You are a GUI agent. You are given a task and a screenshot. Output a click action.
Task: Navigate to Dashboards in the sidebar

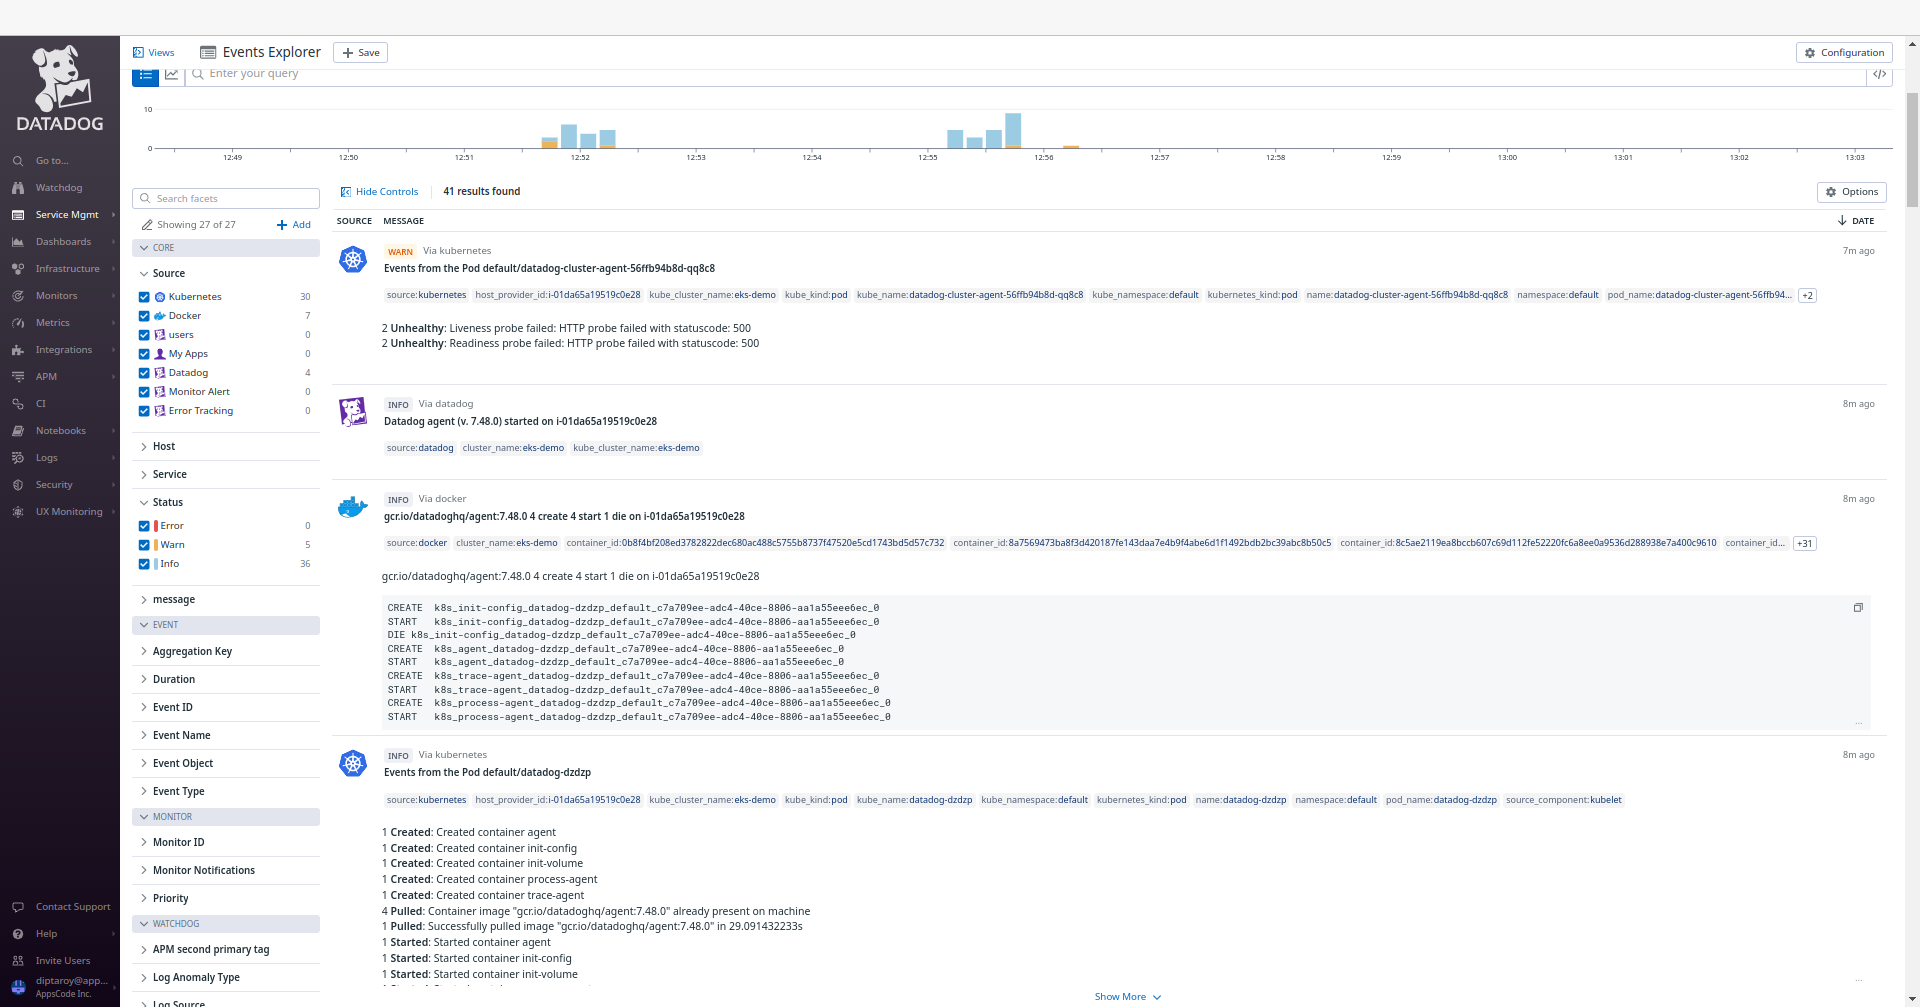click(61, 241)
